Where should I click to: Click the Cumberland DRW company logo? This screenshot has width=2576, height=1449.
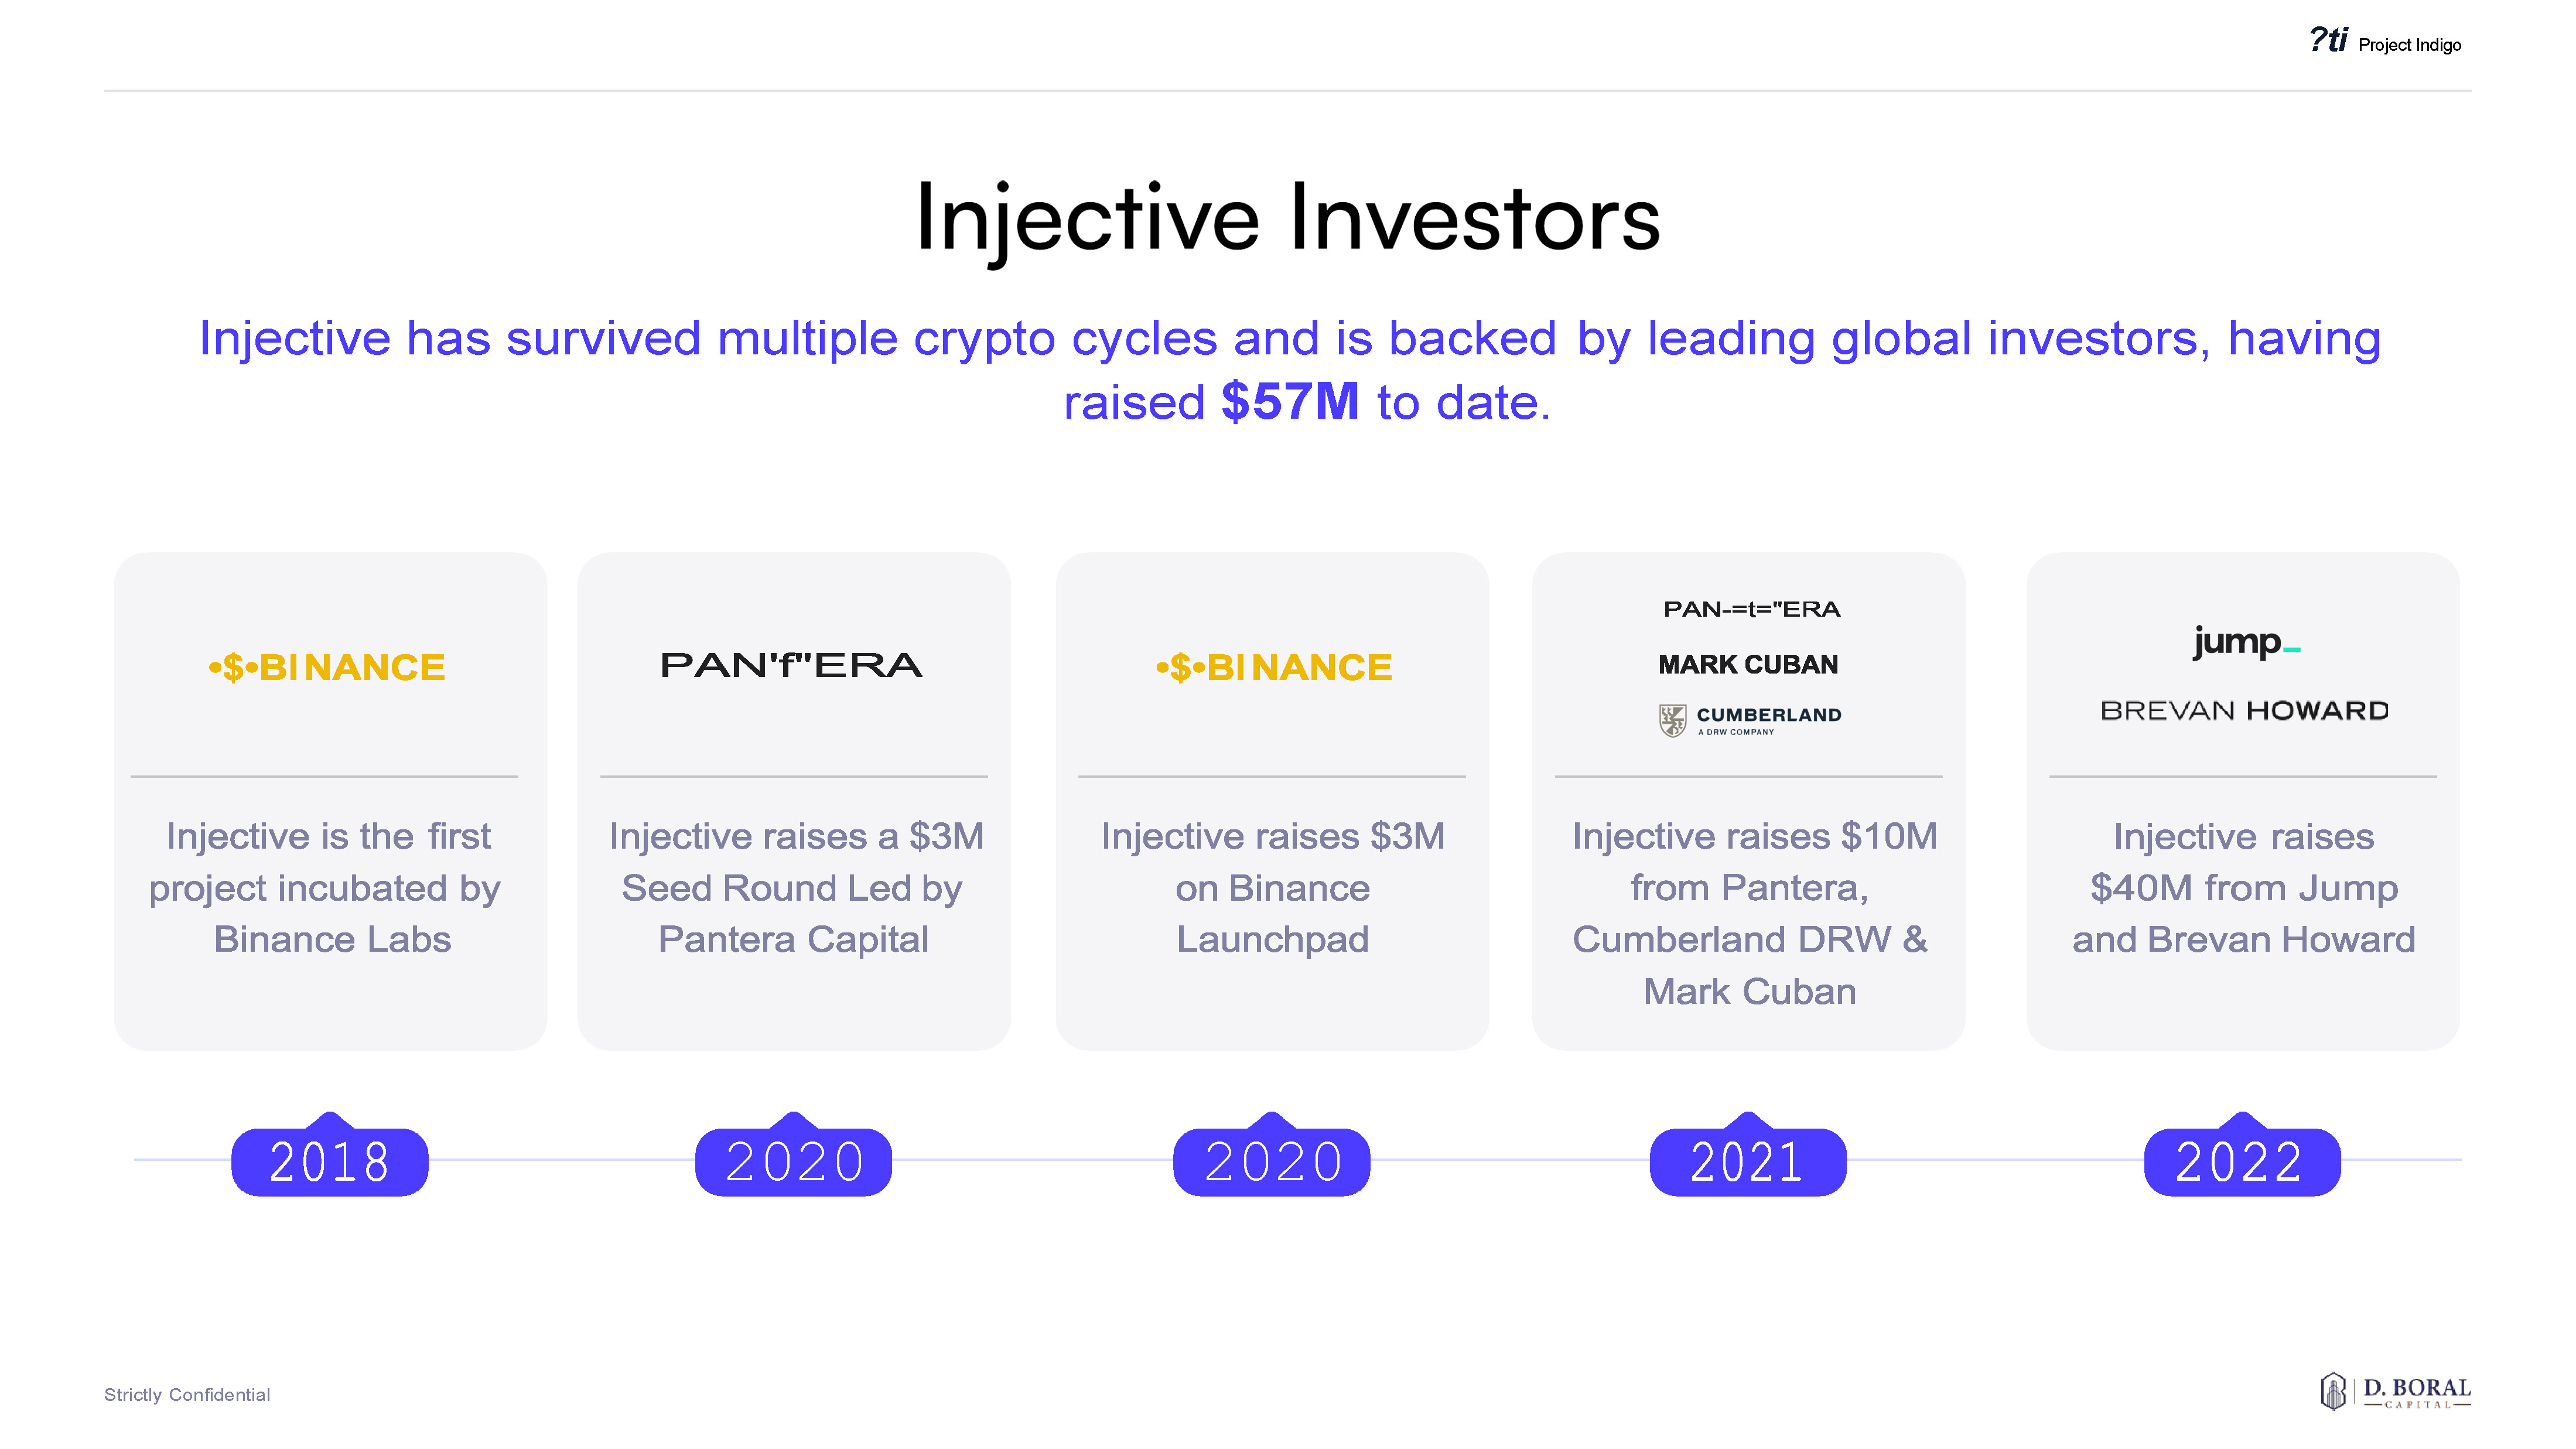(1750, 719)
